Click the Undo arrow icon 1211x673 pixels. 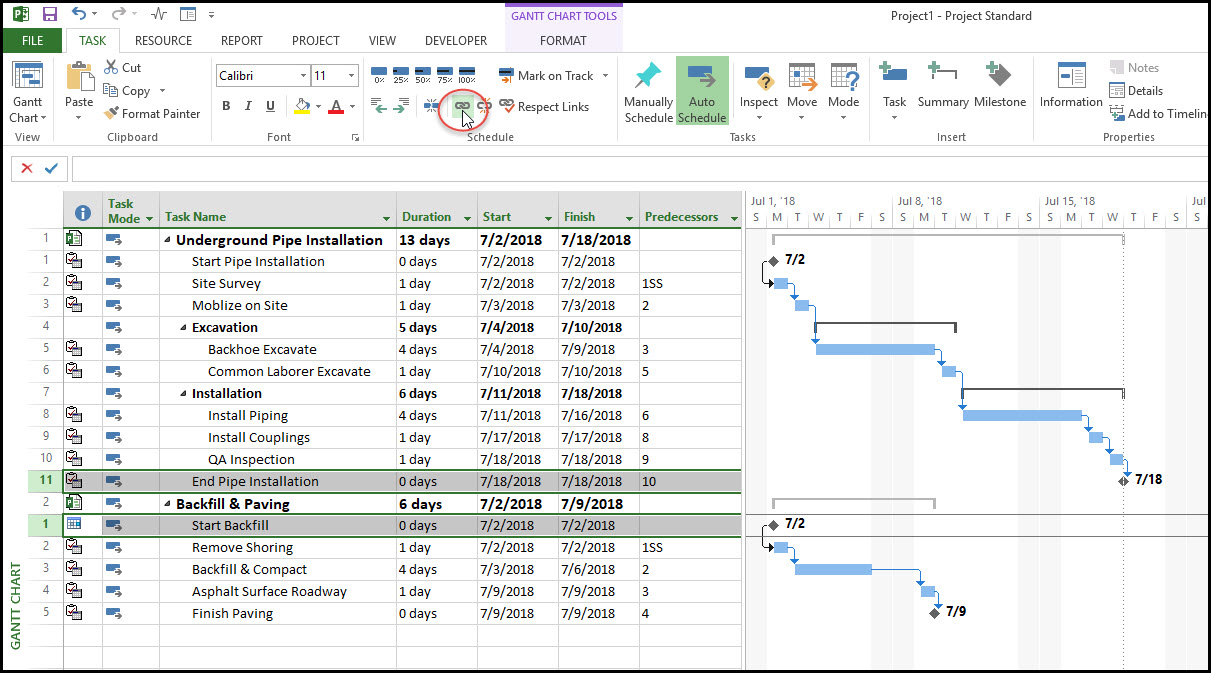point(80,15)
